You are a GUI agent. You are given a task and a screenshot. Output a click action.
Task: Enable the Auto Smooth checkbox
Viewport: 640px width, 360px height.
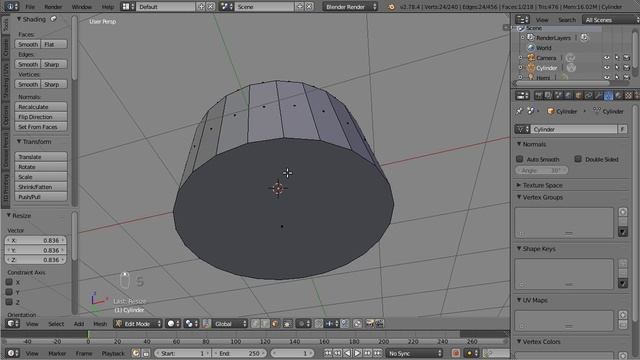point(520,159)
